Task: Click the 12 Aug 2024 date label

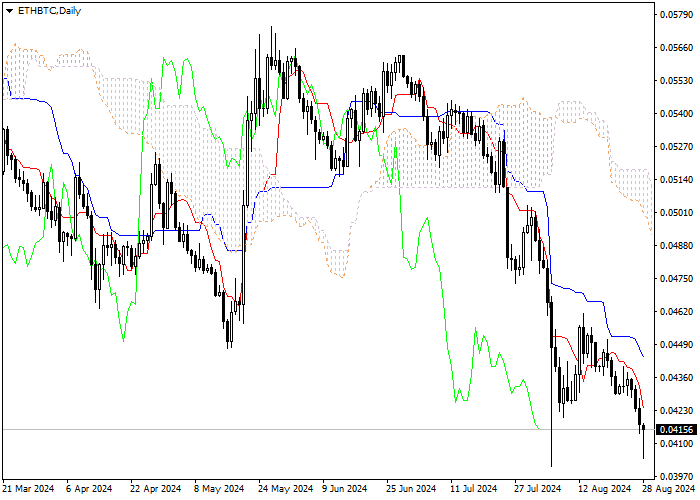Action: tap(604, 489)
